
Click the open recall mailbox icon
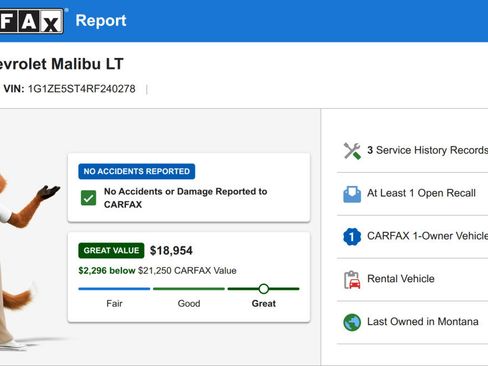[352, 194]
